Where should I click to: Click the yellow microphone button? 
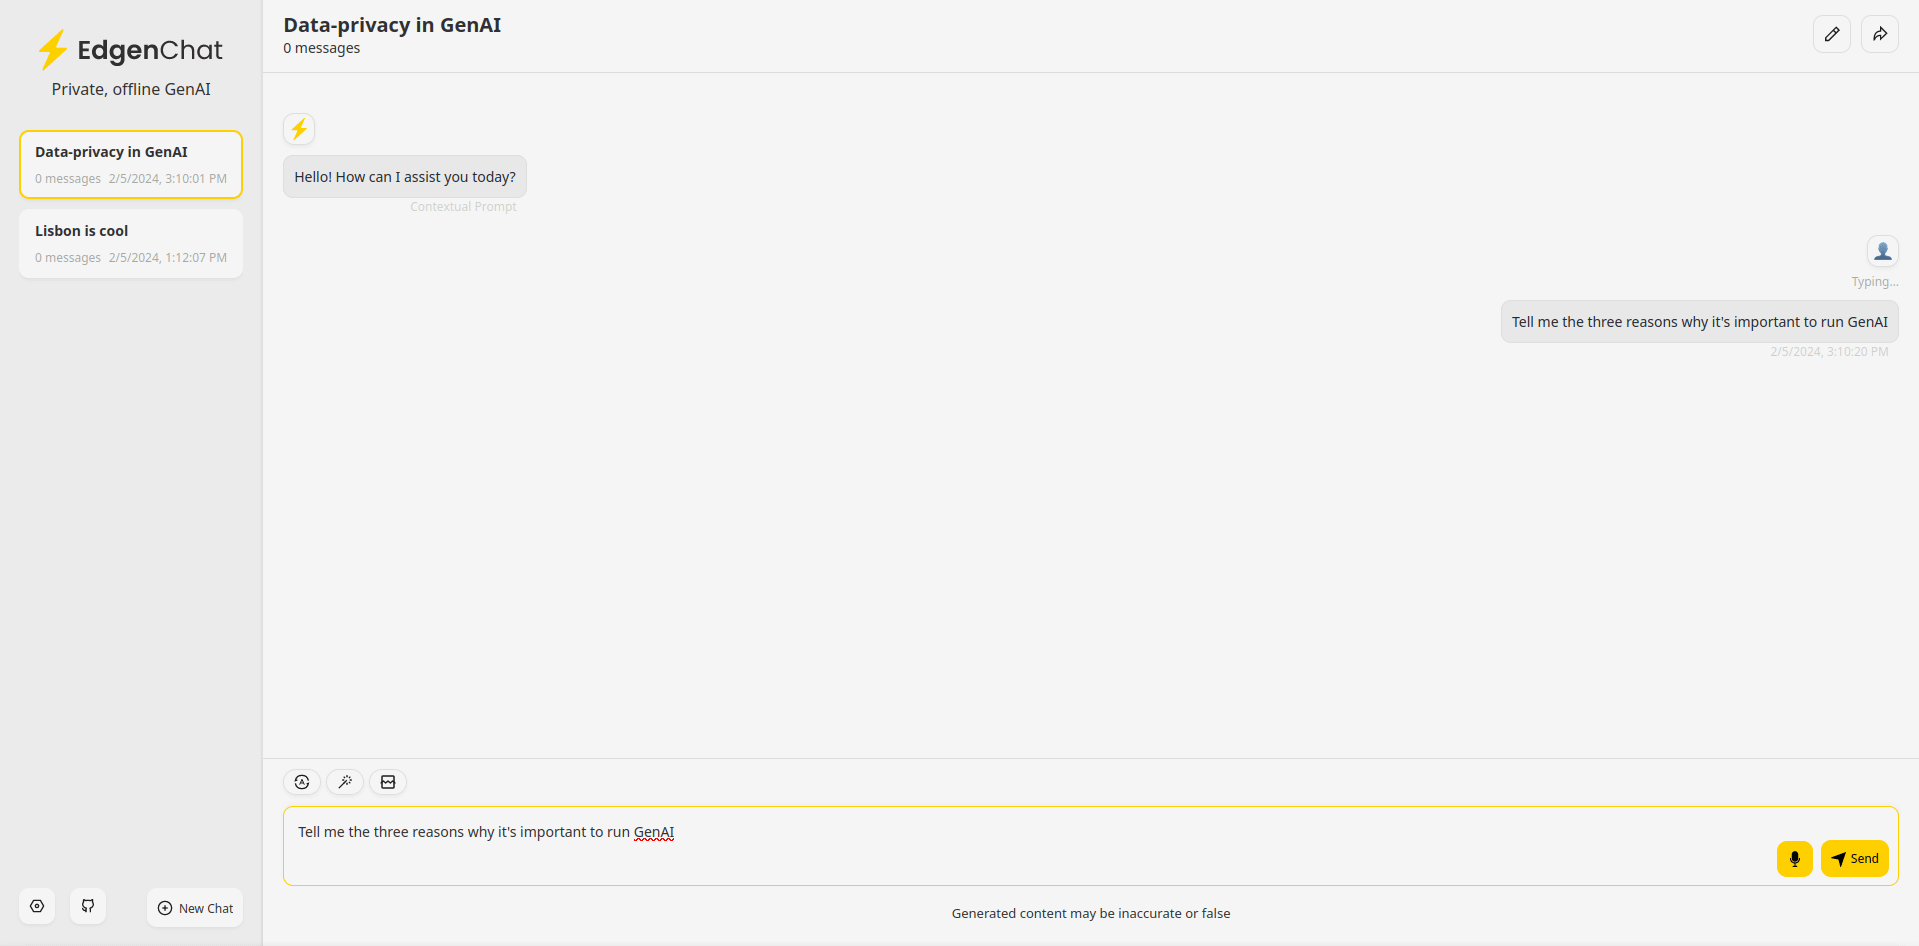pos(1794,859)
